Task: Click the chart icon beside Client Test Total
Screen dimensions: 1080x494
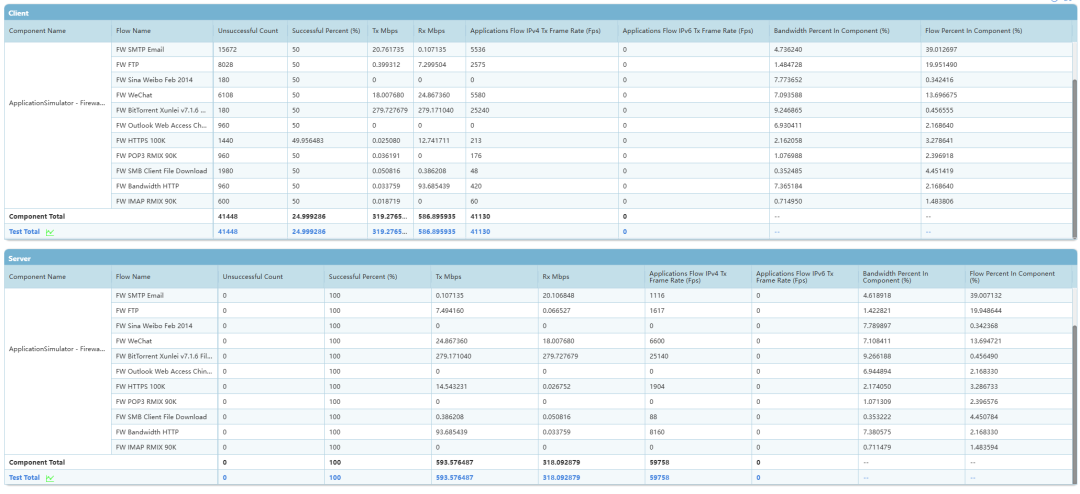Action: click(49, 231)
